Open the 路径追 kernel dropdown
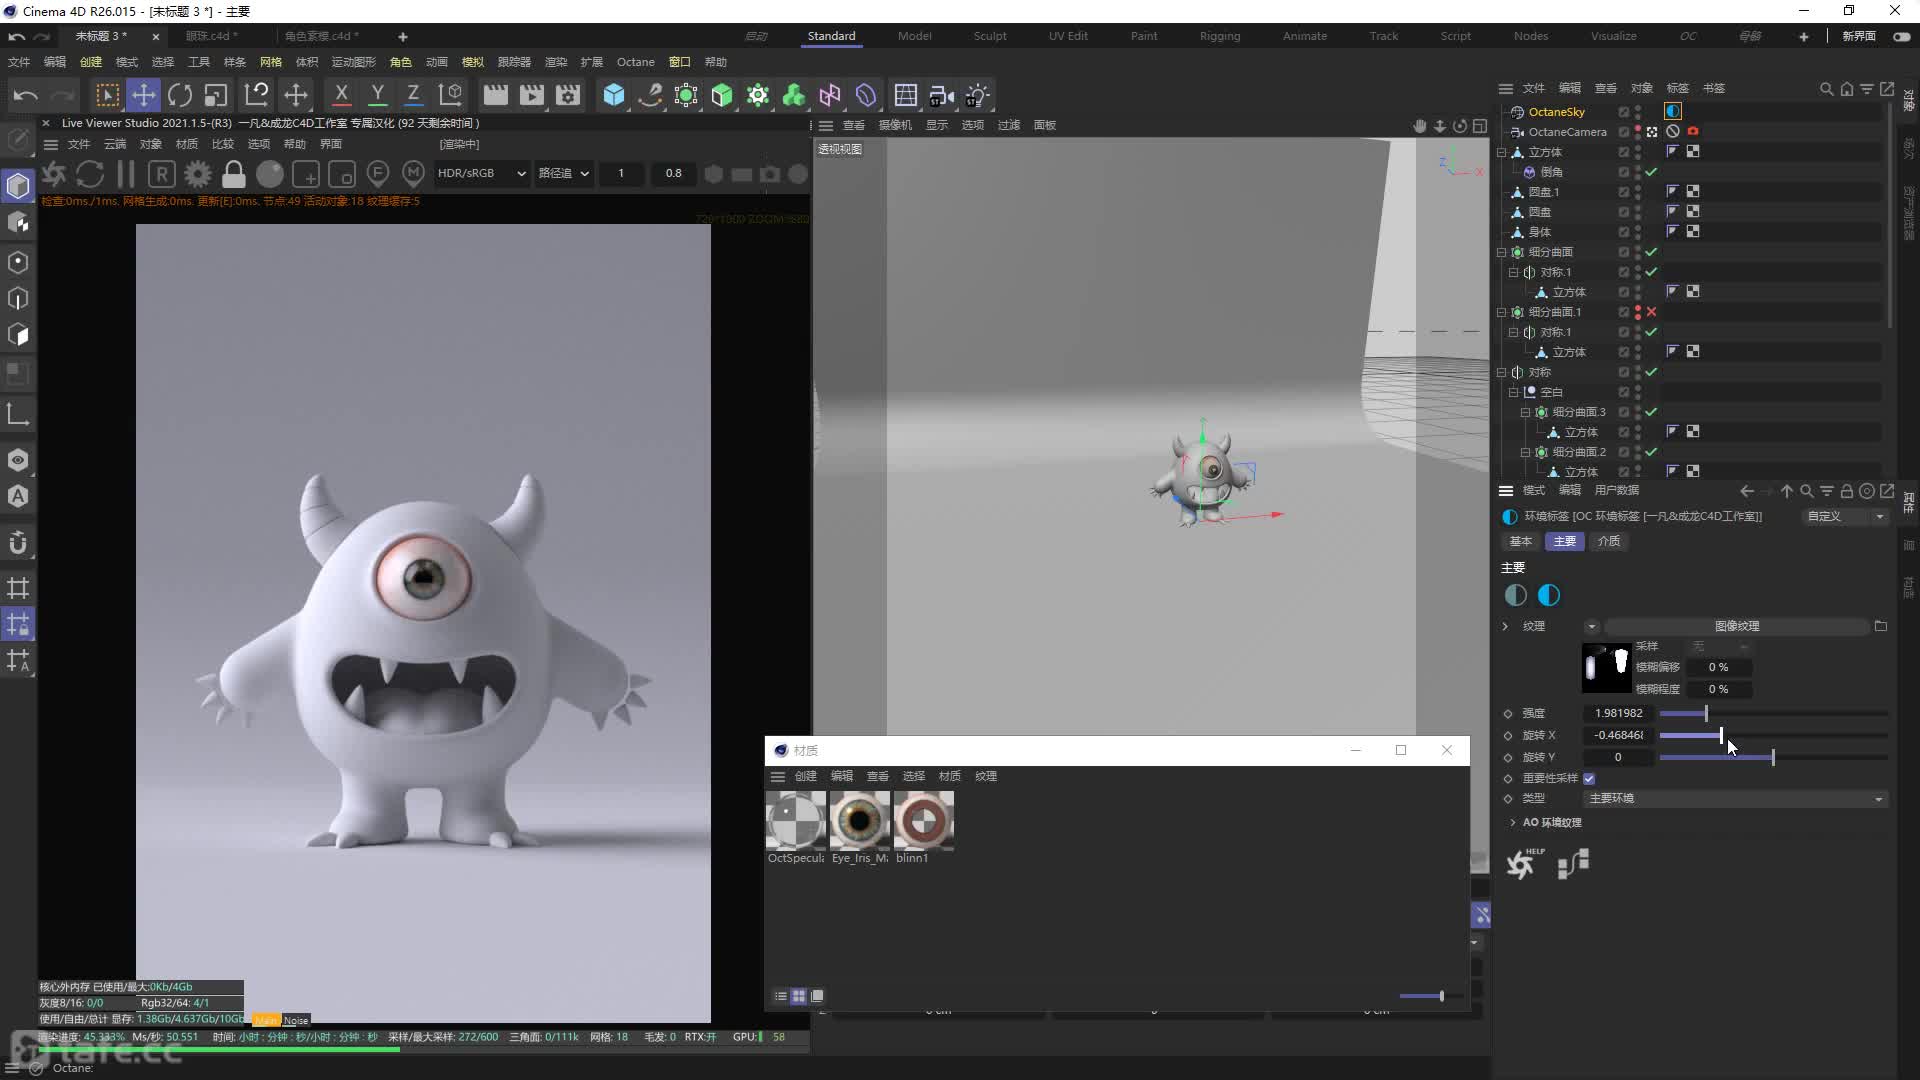1920x1080 pixels. click(564, 173)
